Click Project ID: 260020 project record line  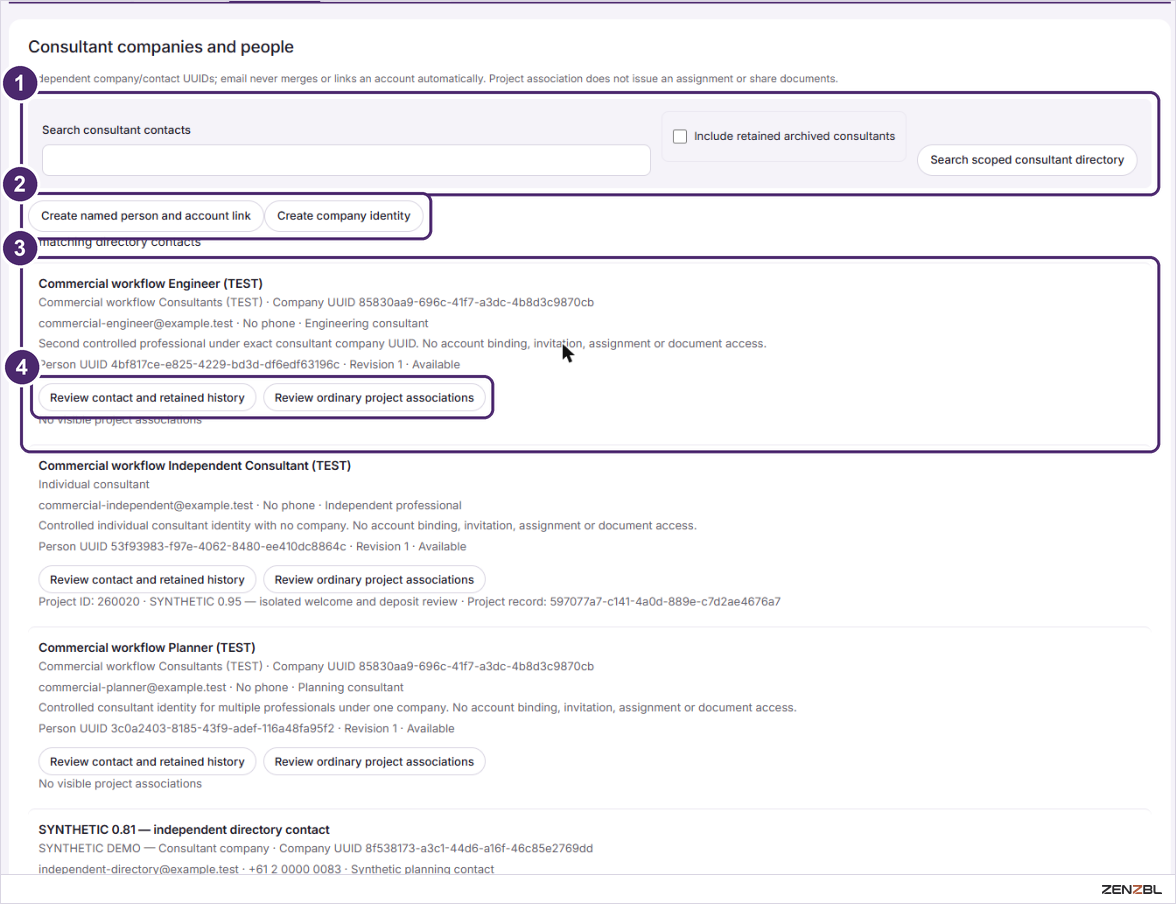(409, 602)
